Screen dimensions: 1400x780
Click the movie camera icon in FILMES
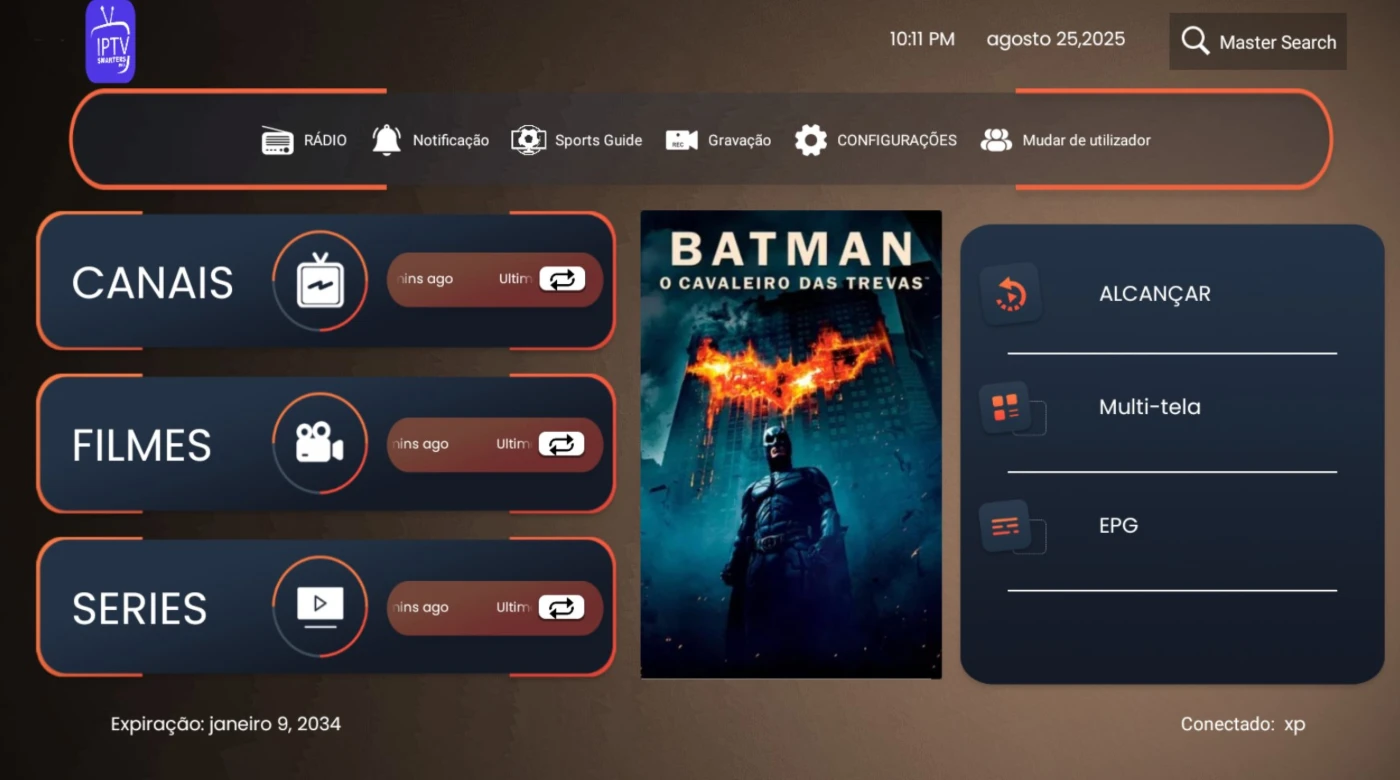[x=320, y=443]
